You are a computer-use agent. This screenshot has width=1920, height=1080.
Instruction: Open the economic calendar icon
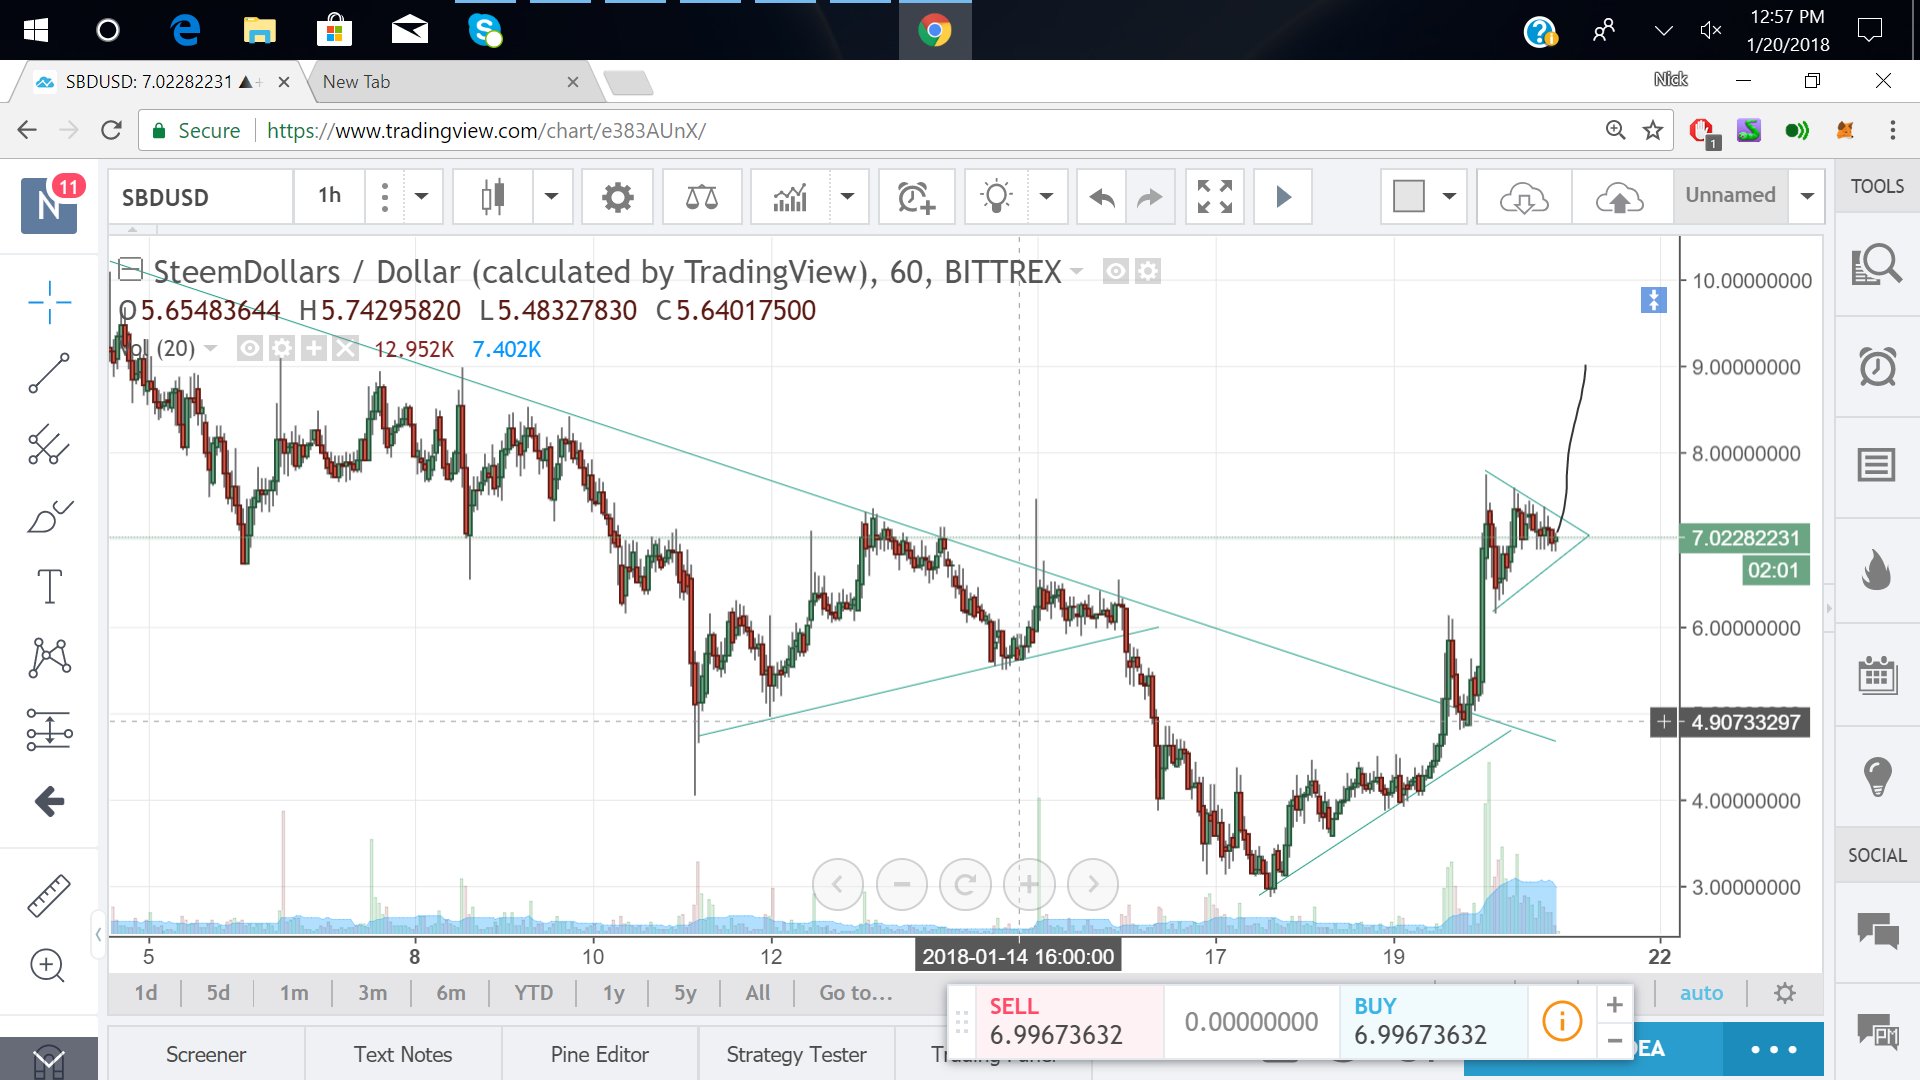point(1877,675)
